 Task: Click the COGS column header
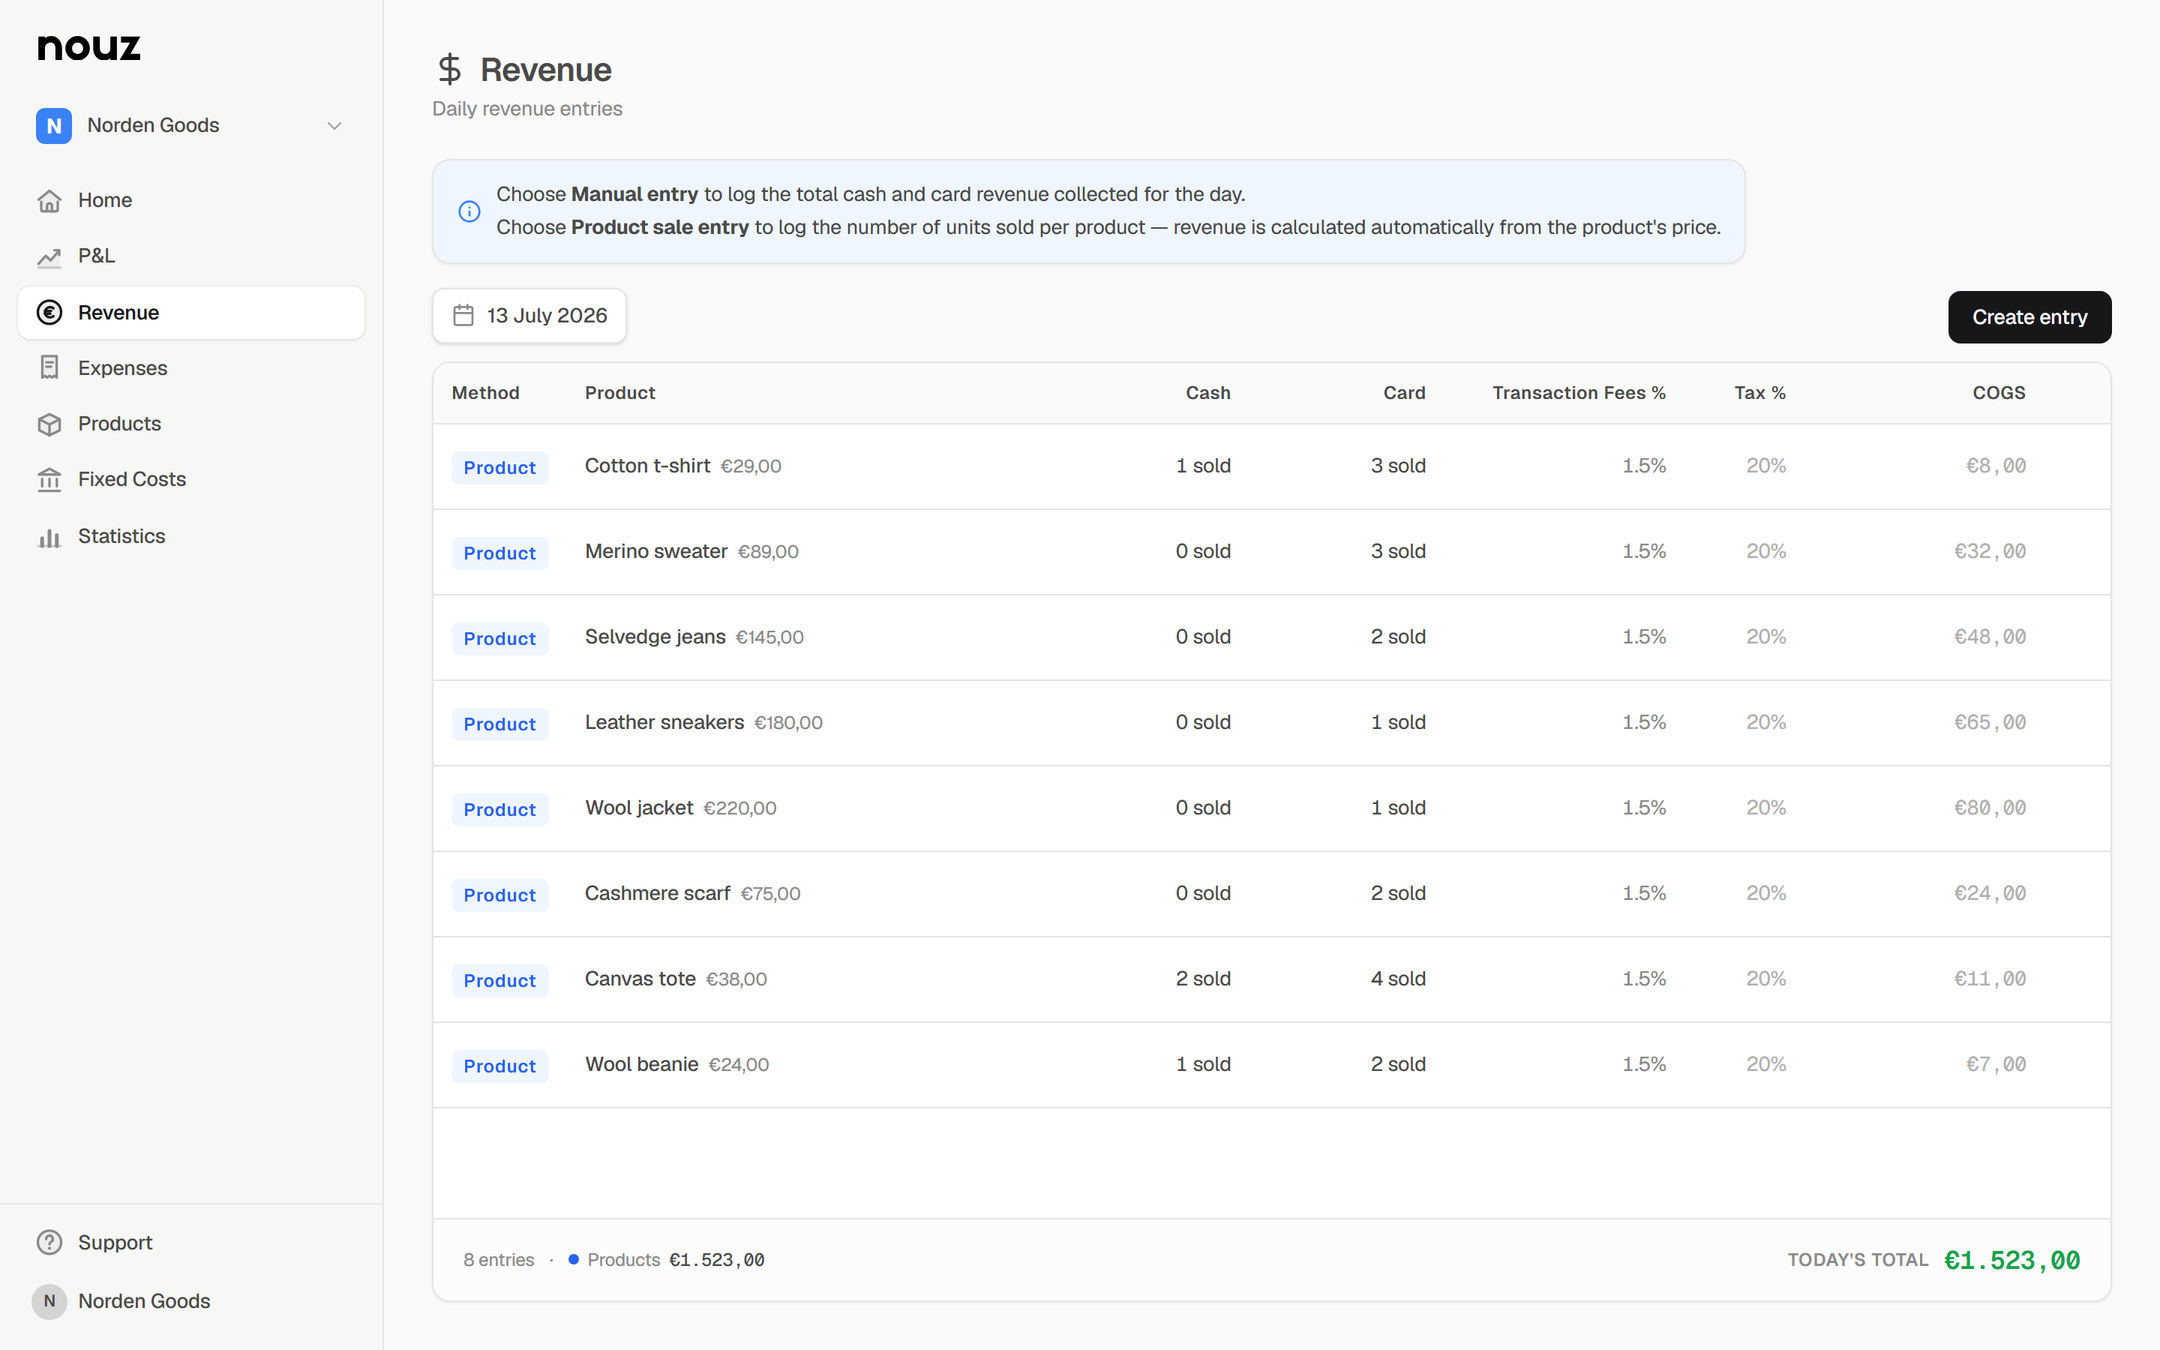point(1999,393)
